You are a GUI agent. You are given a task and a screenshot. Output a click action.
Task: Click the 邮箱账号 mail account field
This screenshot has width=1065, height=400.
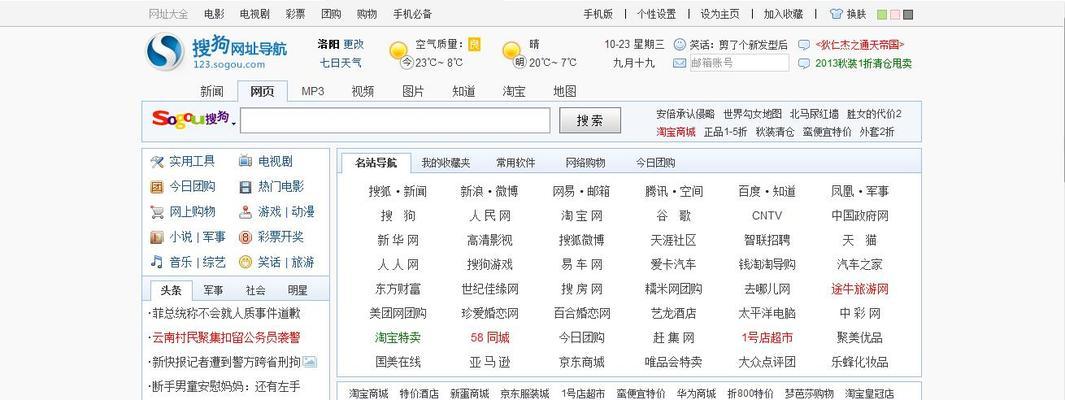(x=739, y=63)
